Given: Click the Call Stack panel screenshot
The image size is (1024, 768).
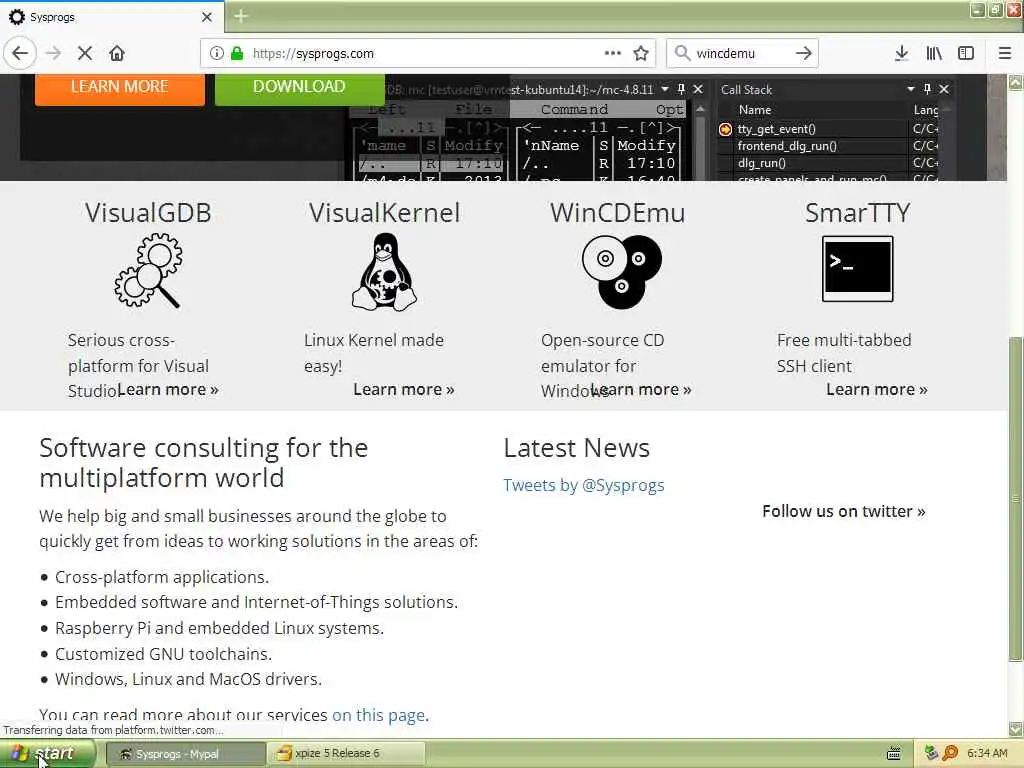Looking at the screenshot, I should [835, 129].
